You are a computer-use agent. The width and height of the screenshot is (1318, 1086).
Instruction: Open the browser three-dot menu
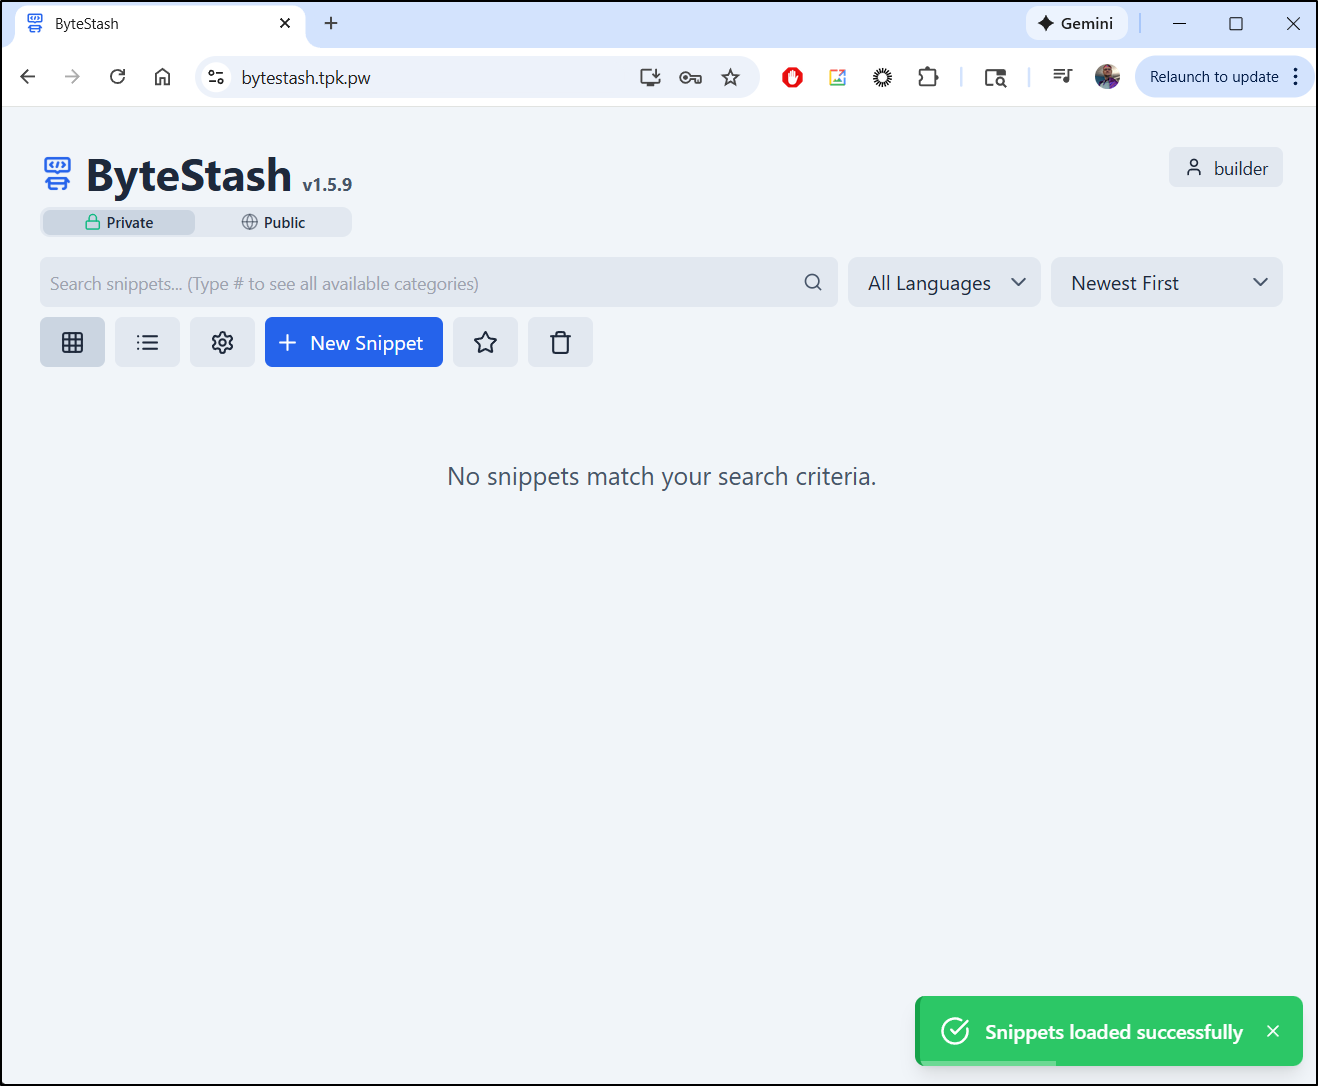pos(1297,76)
